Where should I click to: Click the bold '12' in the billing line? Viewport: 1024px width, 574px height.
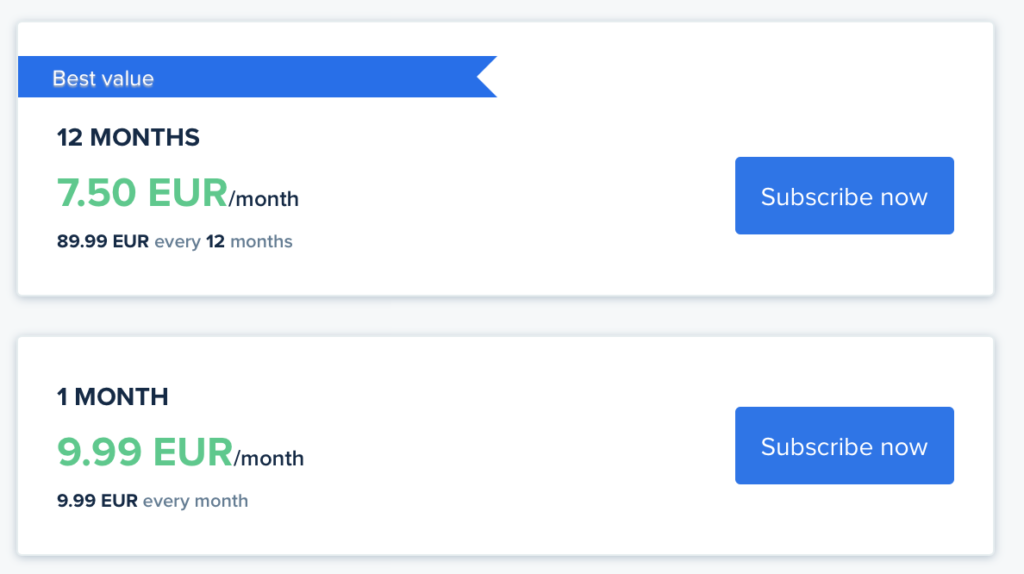click(x=215, y=242)
